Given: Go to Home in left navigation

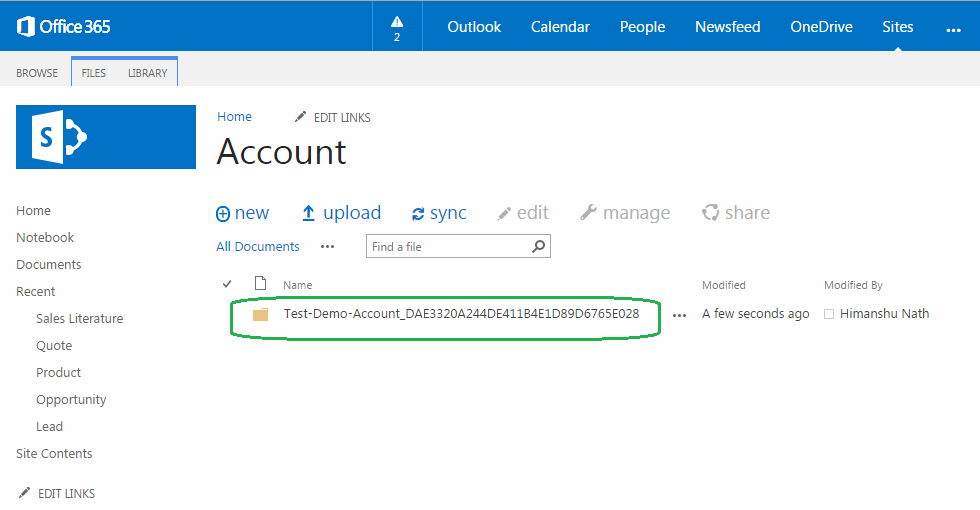Looking at the screenshot, I should point(33,211).
